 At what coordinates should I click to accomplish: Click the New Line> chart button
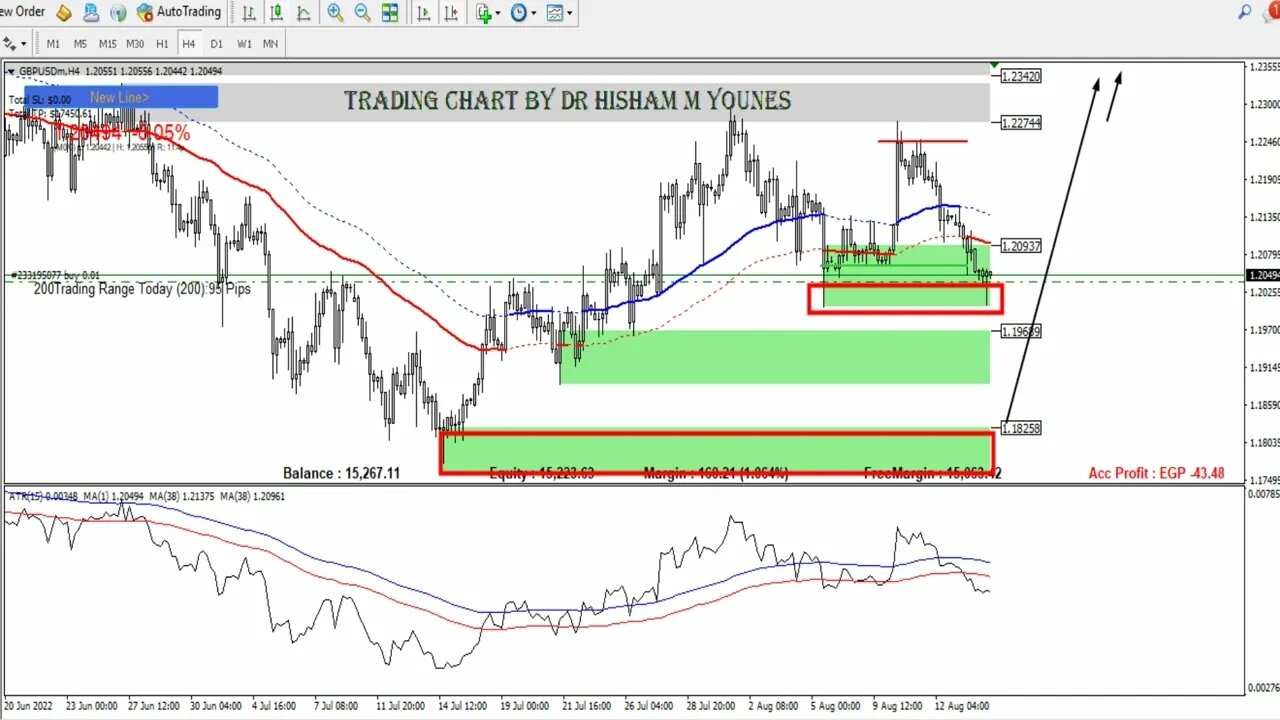tap(121, 97)
